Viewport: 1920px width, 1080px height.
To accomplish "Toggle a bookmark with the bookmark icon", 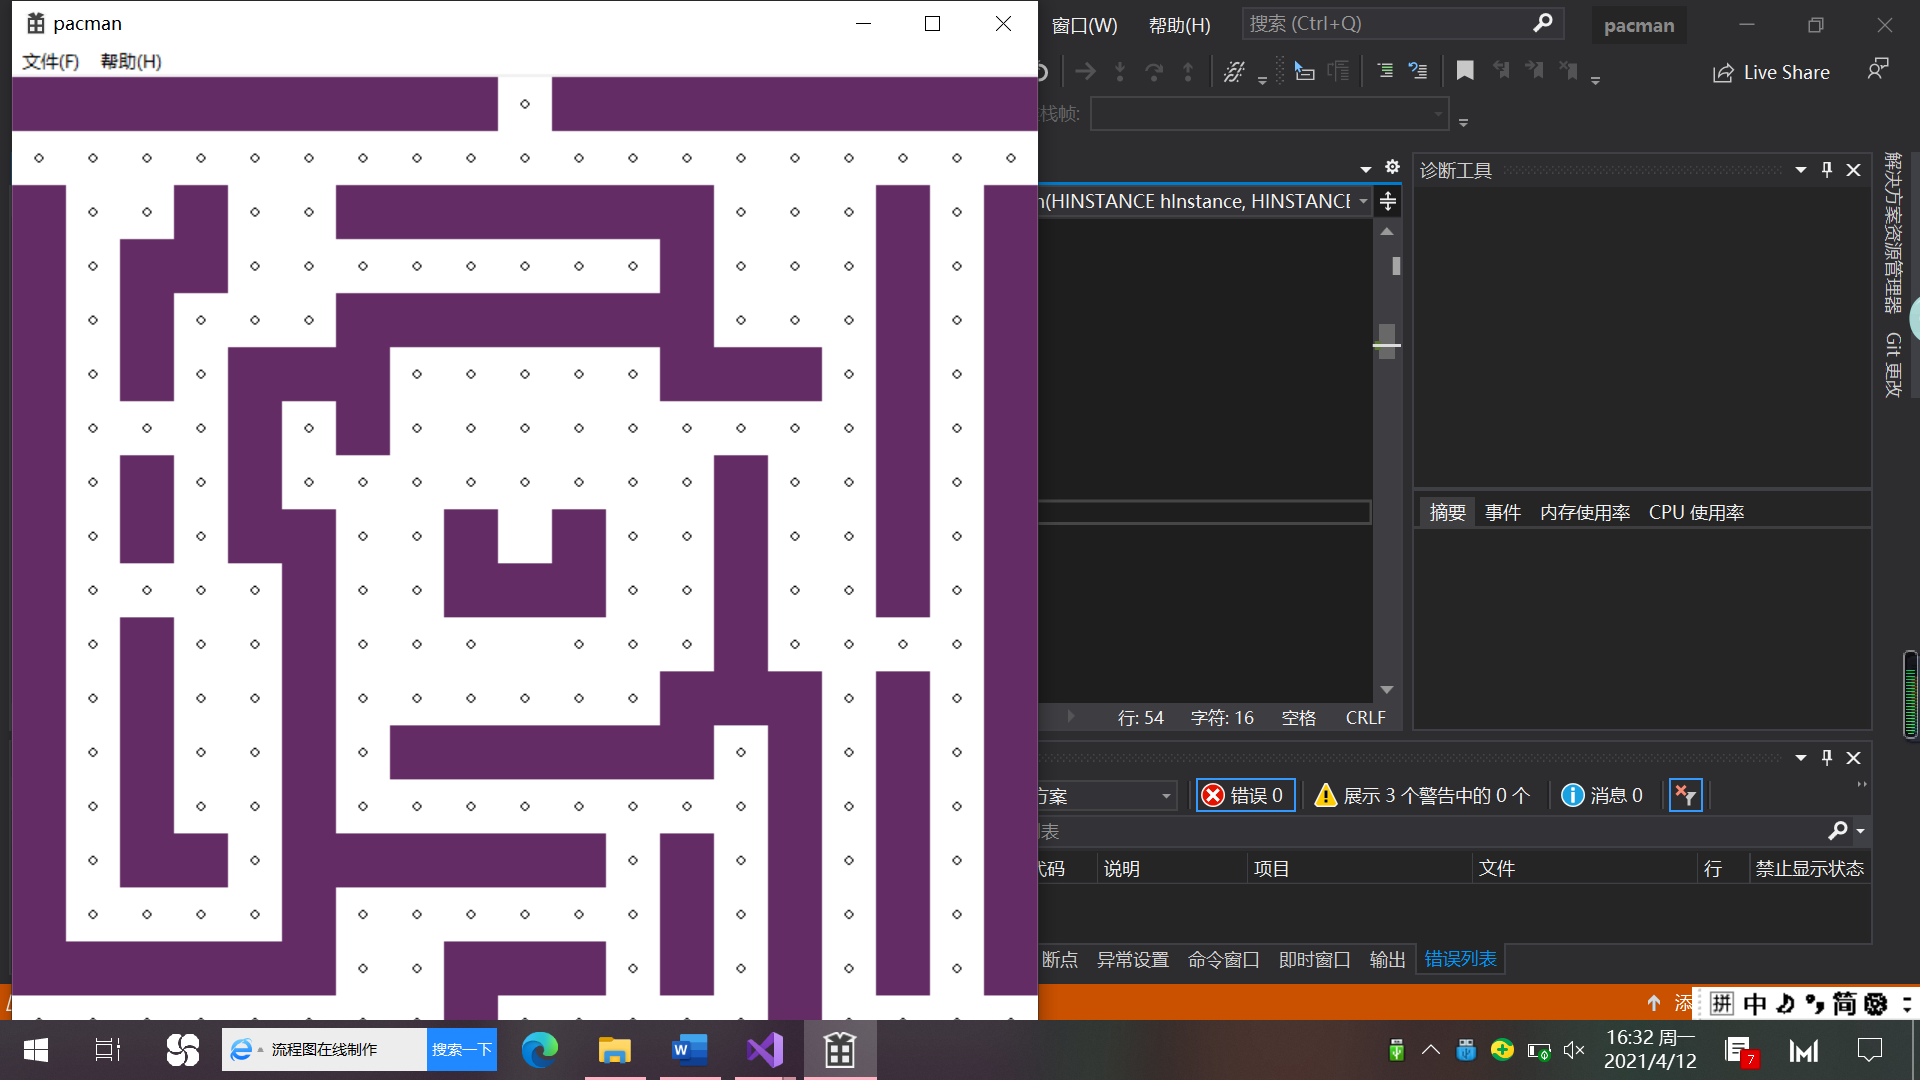I will pos(1465,71).
